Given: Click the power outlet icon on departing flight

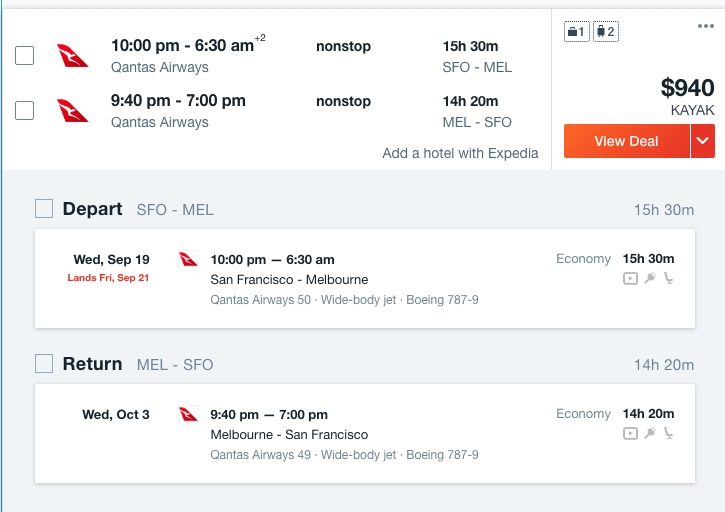Looking at the screenshot, I should click(650, 278).
